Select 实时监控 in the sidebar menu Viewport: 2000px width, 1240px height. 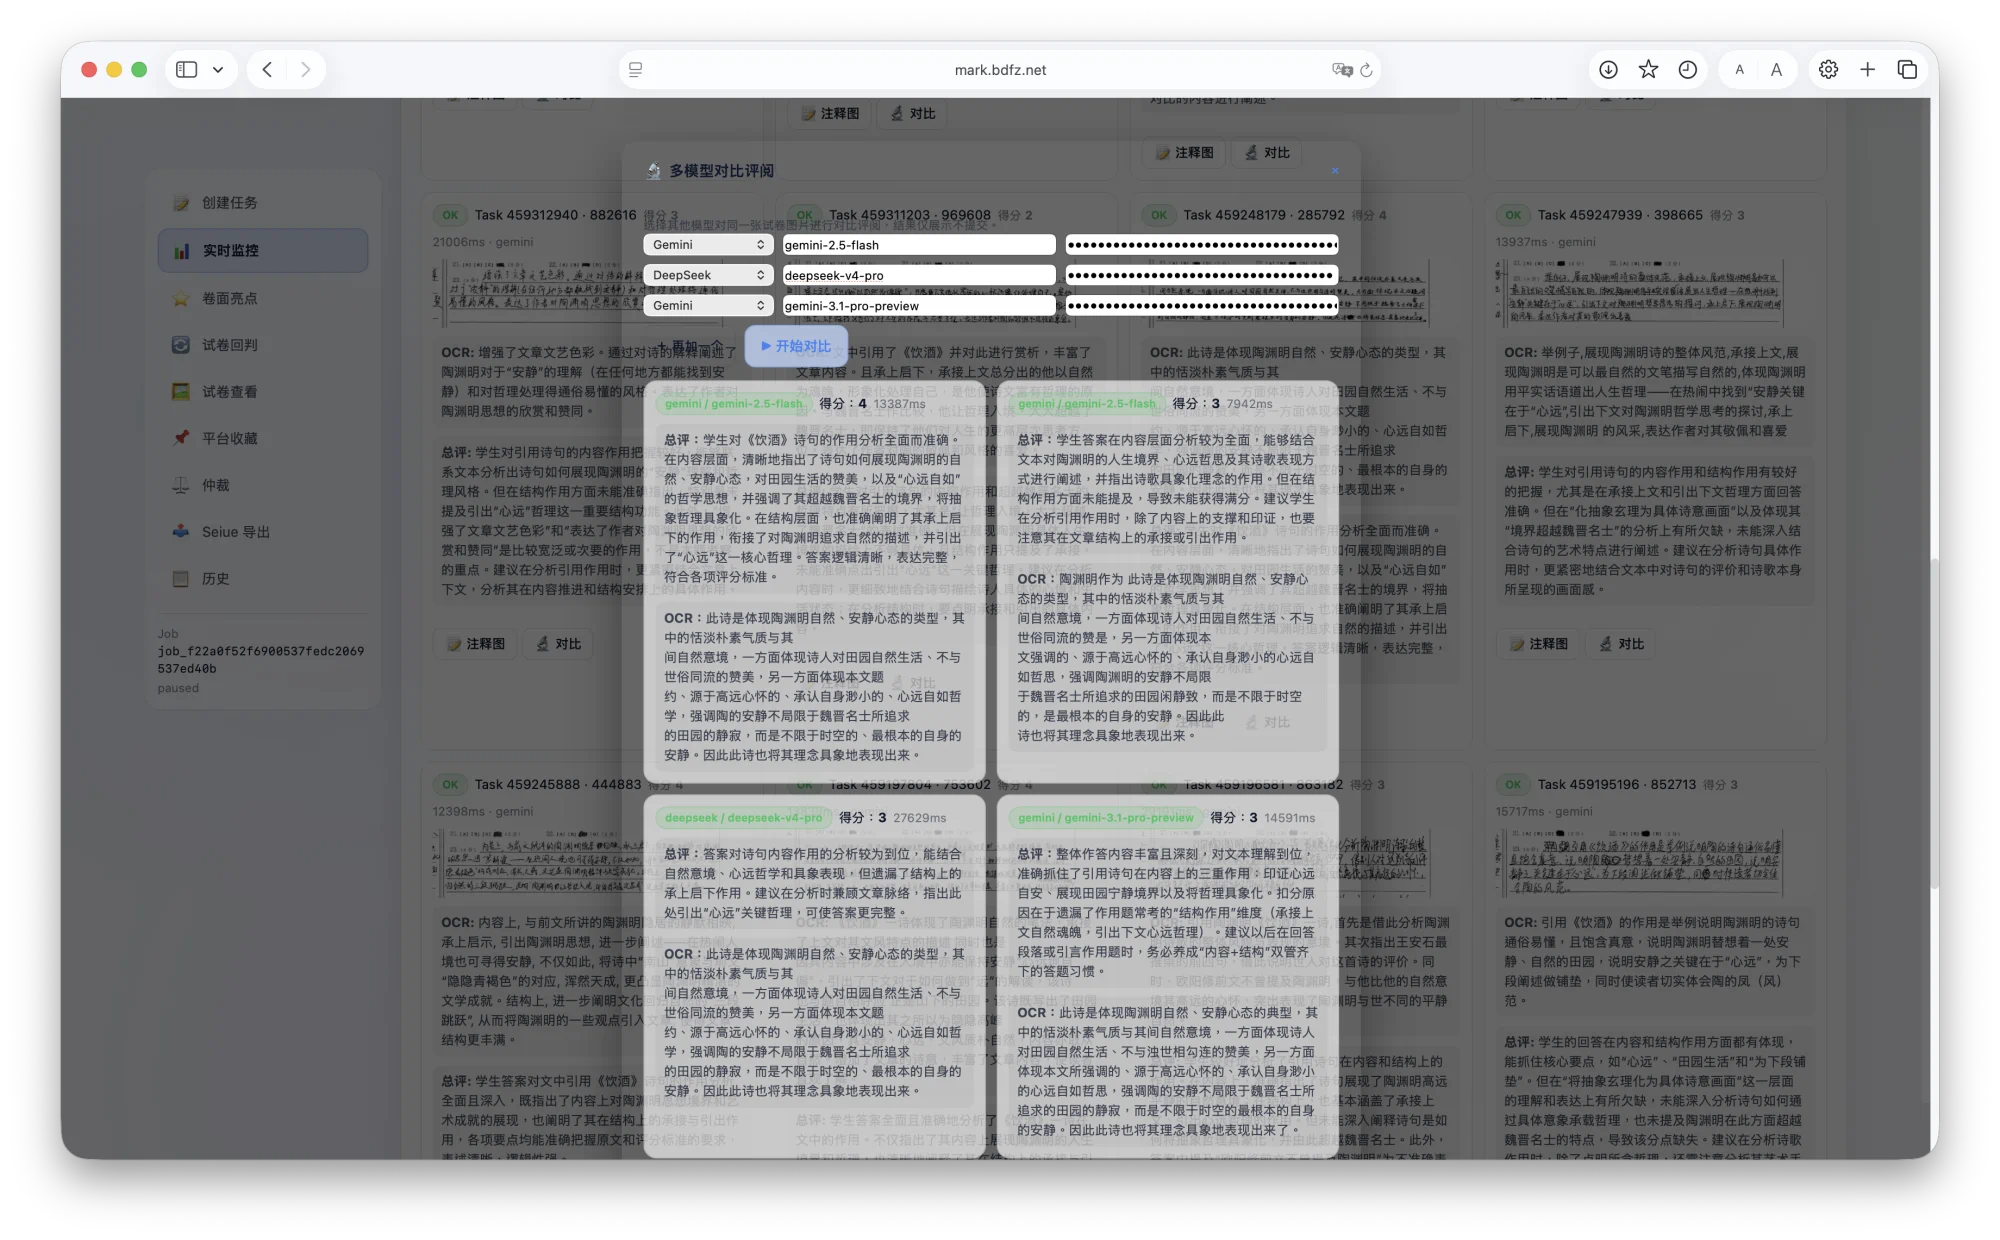(263, 250)
